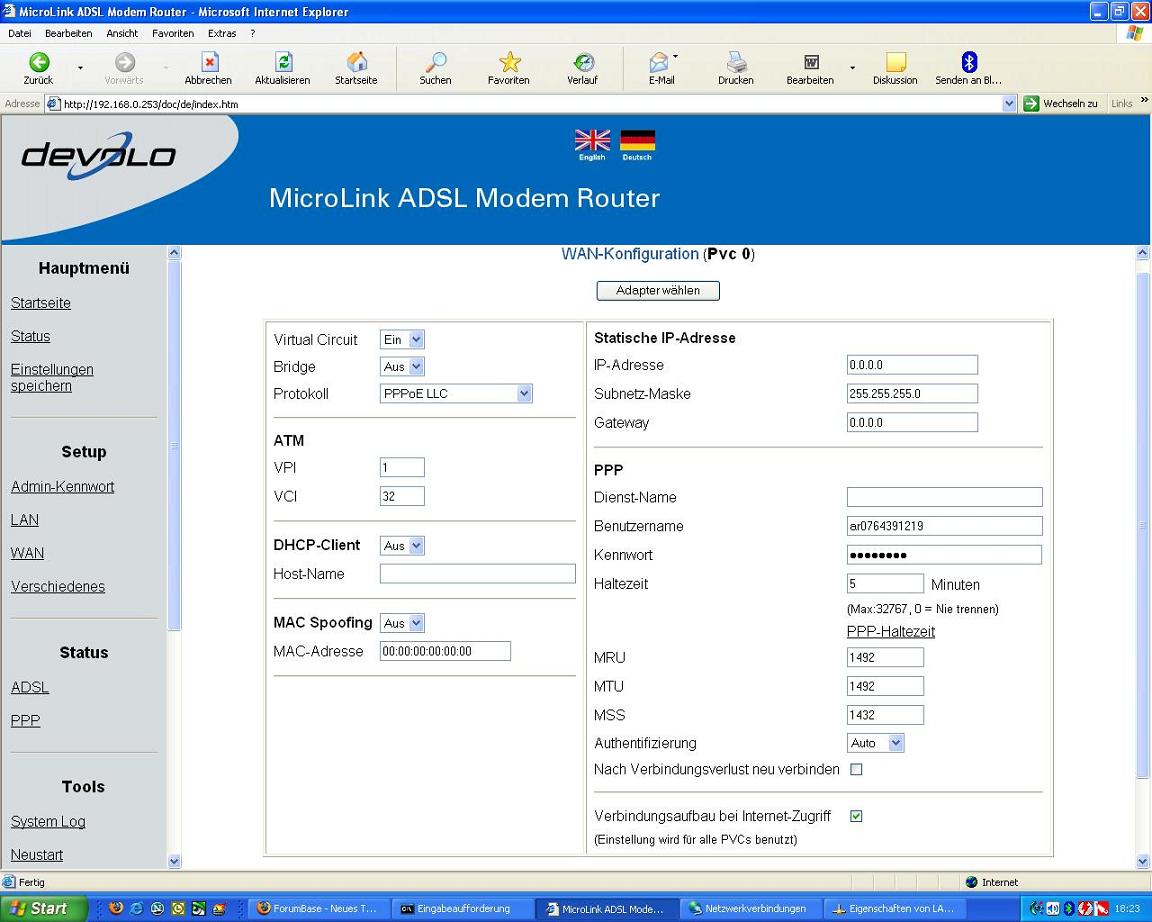Click the Host-Name input field
This screenshot has height=922, width=1152.
pos(478,574)
